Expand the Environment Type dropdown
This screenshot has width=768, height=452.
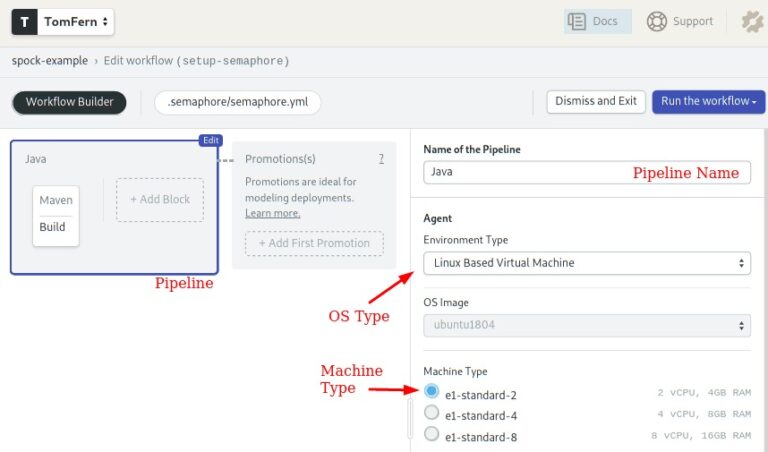click(x=586, y=263)
